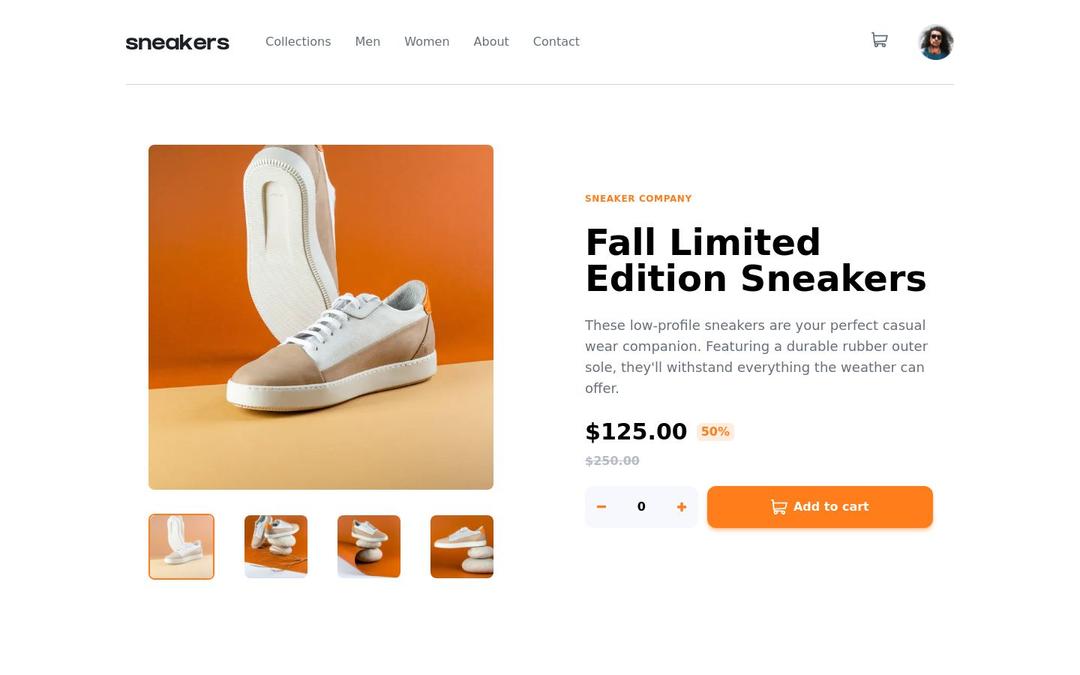1080x675 pixels.
Task: Click the sneakers logo
Action: (x=177, y=42)
